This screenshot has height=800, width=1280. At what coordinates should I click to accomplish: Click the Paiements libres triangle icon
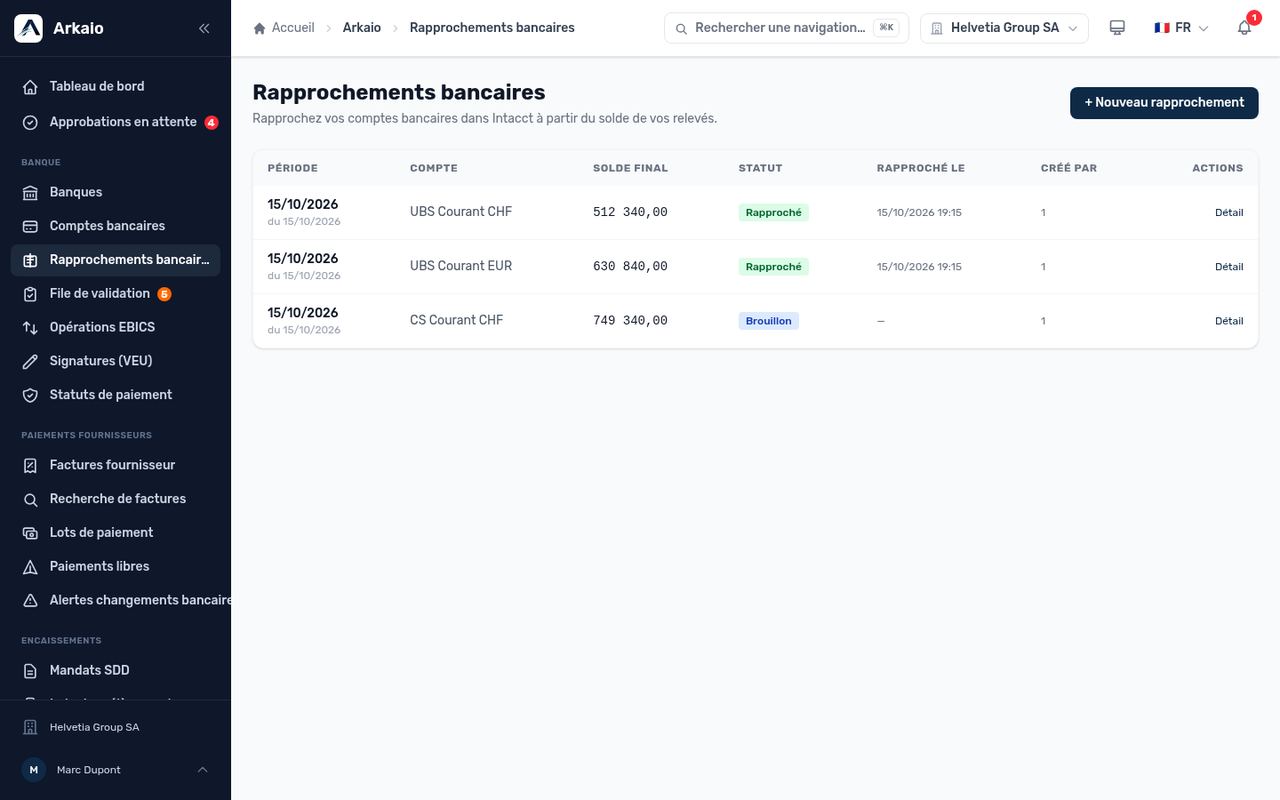pos(30,567)
